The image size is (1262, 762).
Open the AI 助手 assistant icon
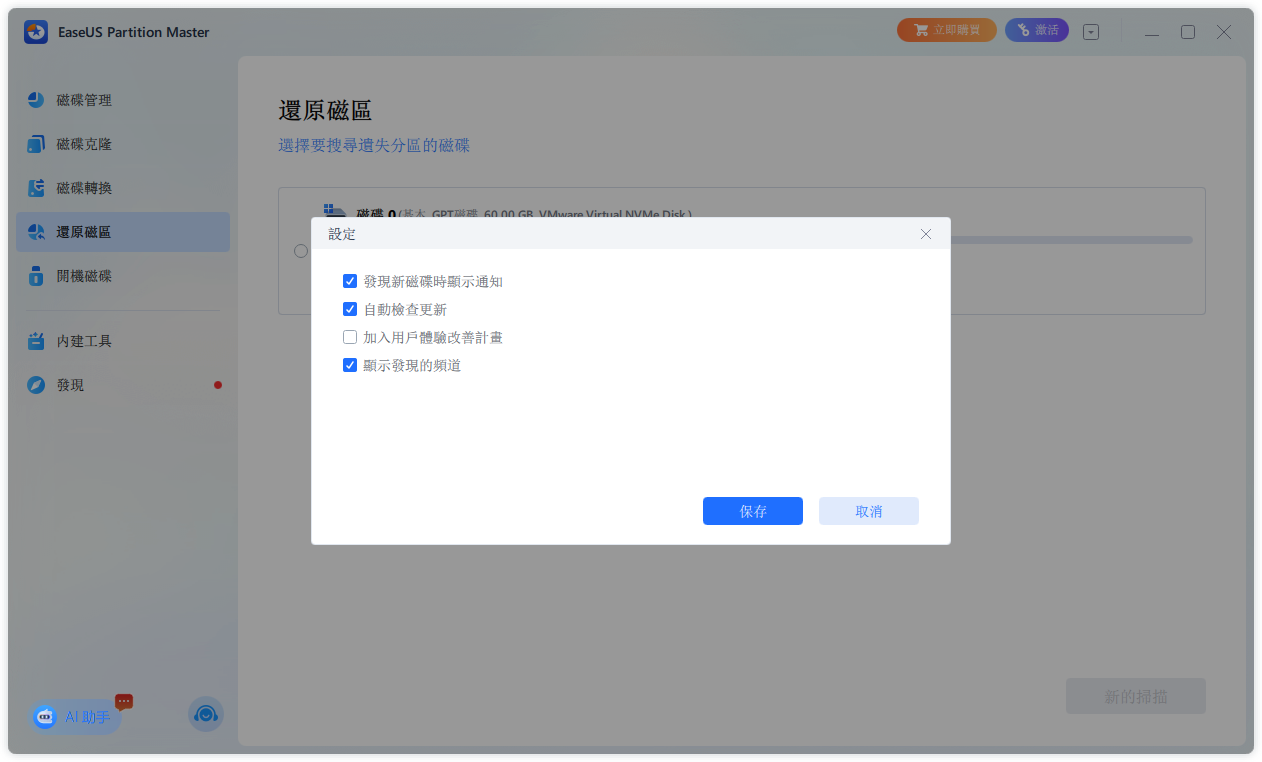45,717
